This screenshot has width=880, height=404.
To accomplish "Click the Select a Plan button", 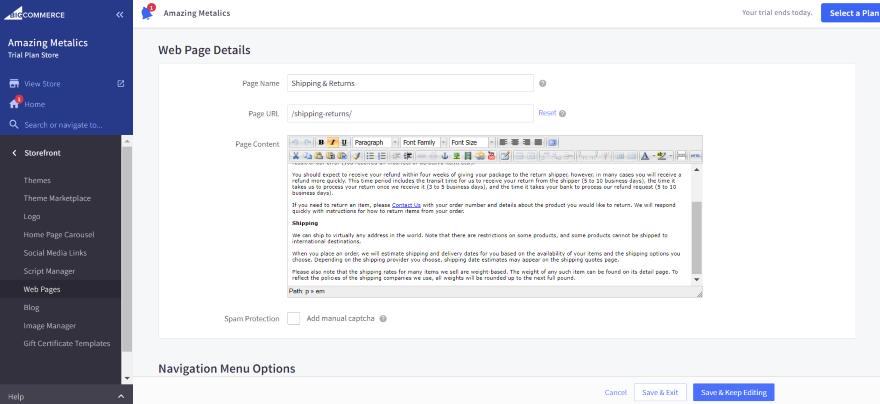I will 851,13.
